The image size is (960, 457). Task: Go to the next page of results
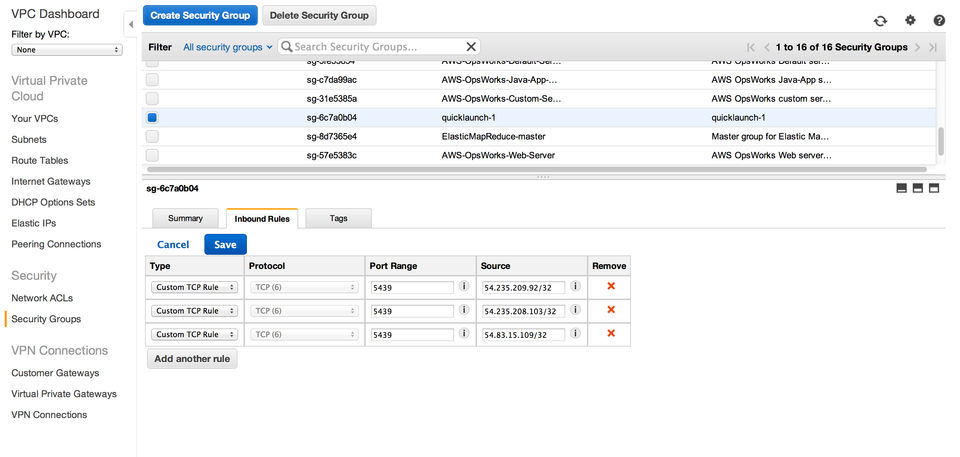pyautogui.click(x=917, y=47)
